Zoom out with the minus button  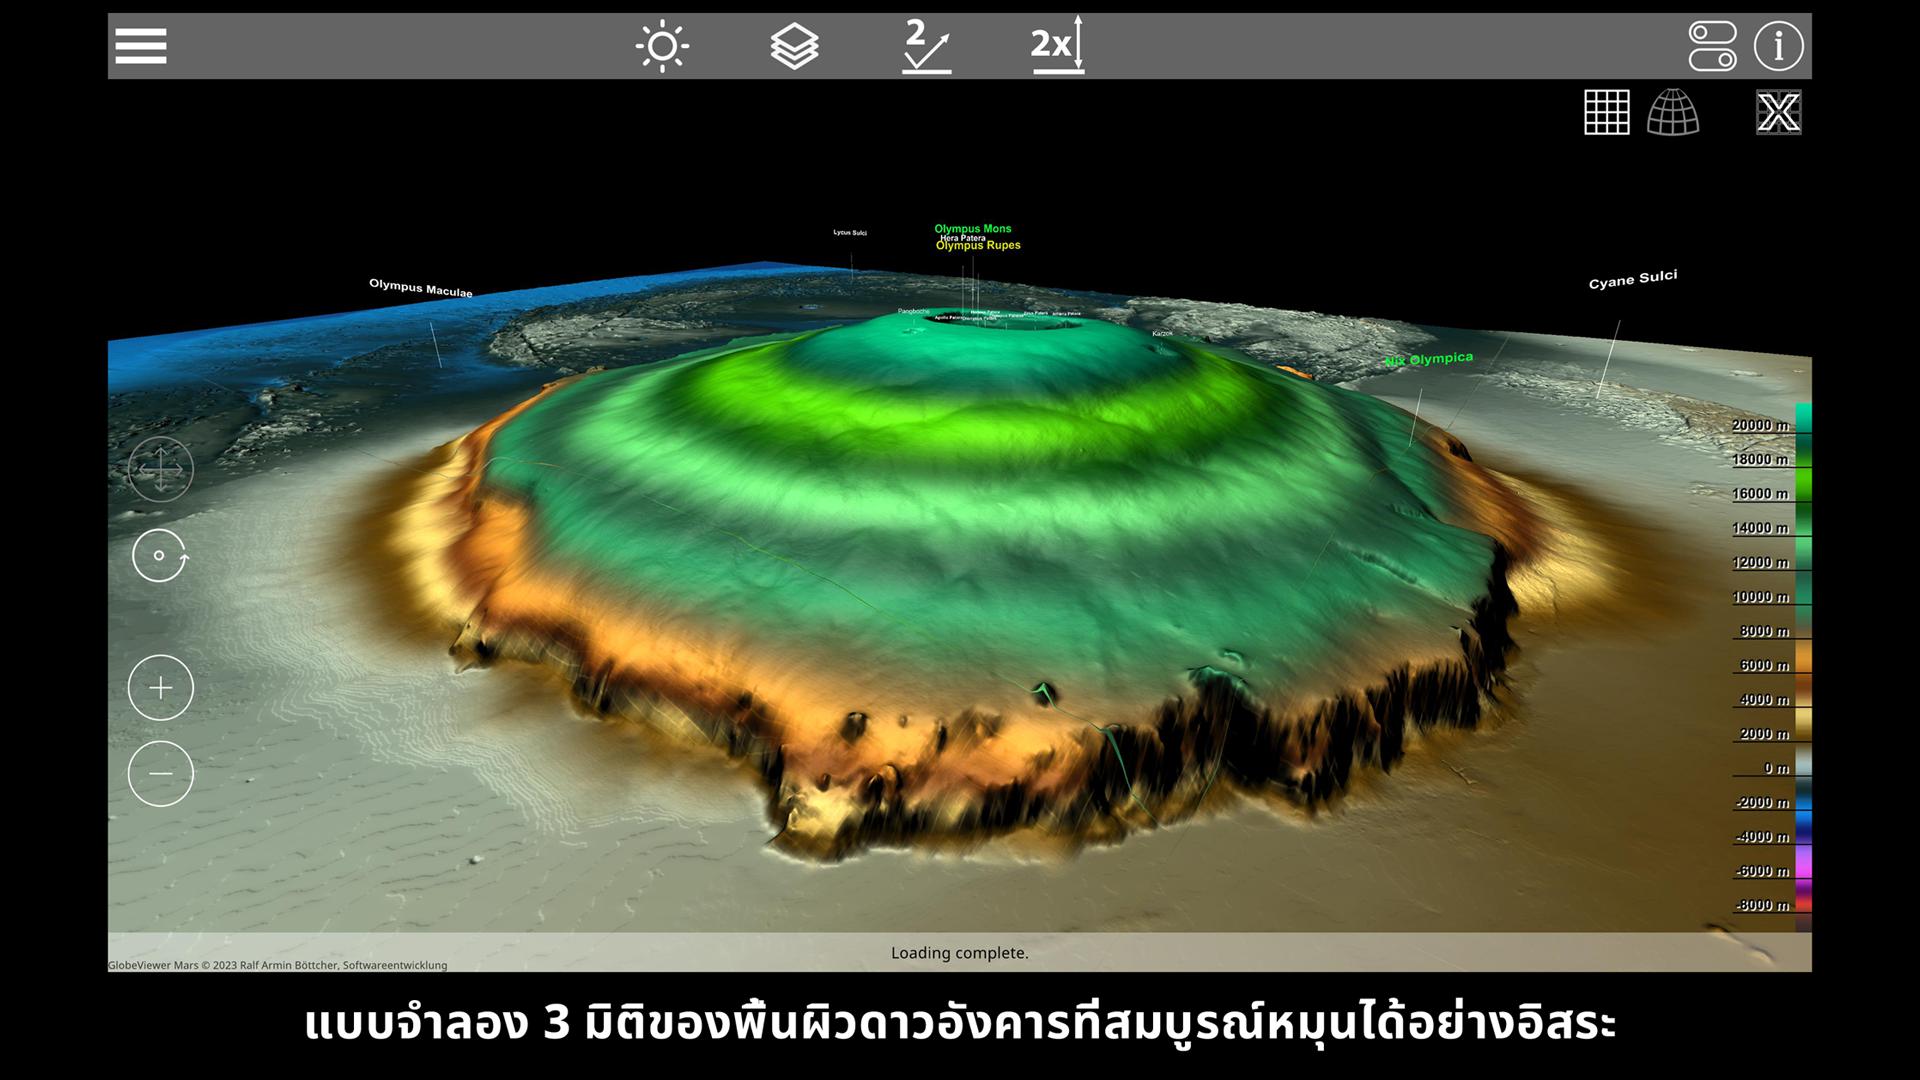pos(160,774)
